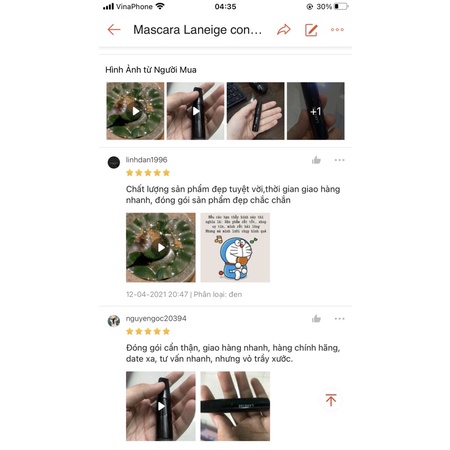Viewport: 450px width, 450px height.
Task: Tap the back arrow in the header
Action: click(x=114, y=30)
